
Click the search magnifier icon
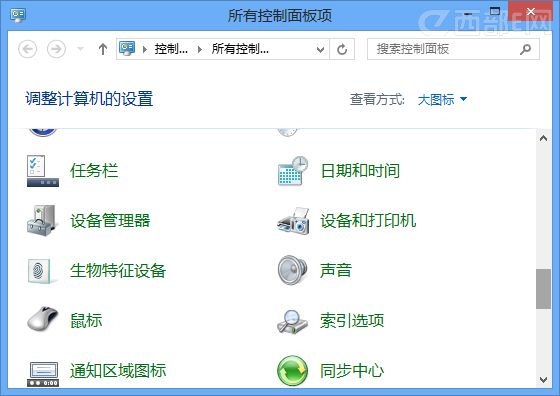(x=525, y=49)
